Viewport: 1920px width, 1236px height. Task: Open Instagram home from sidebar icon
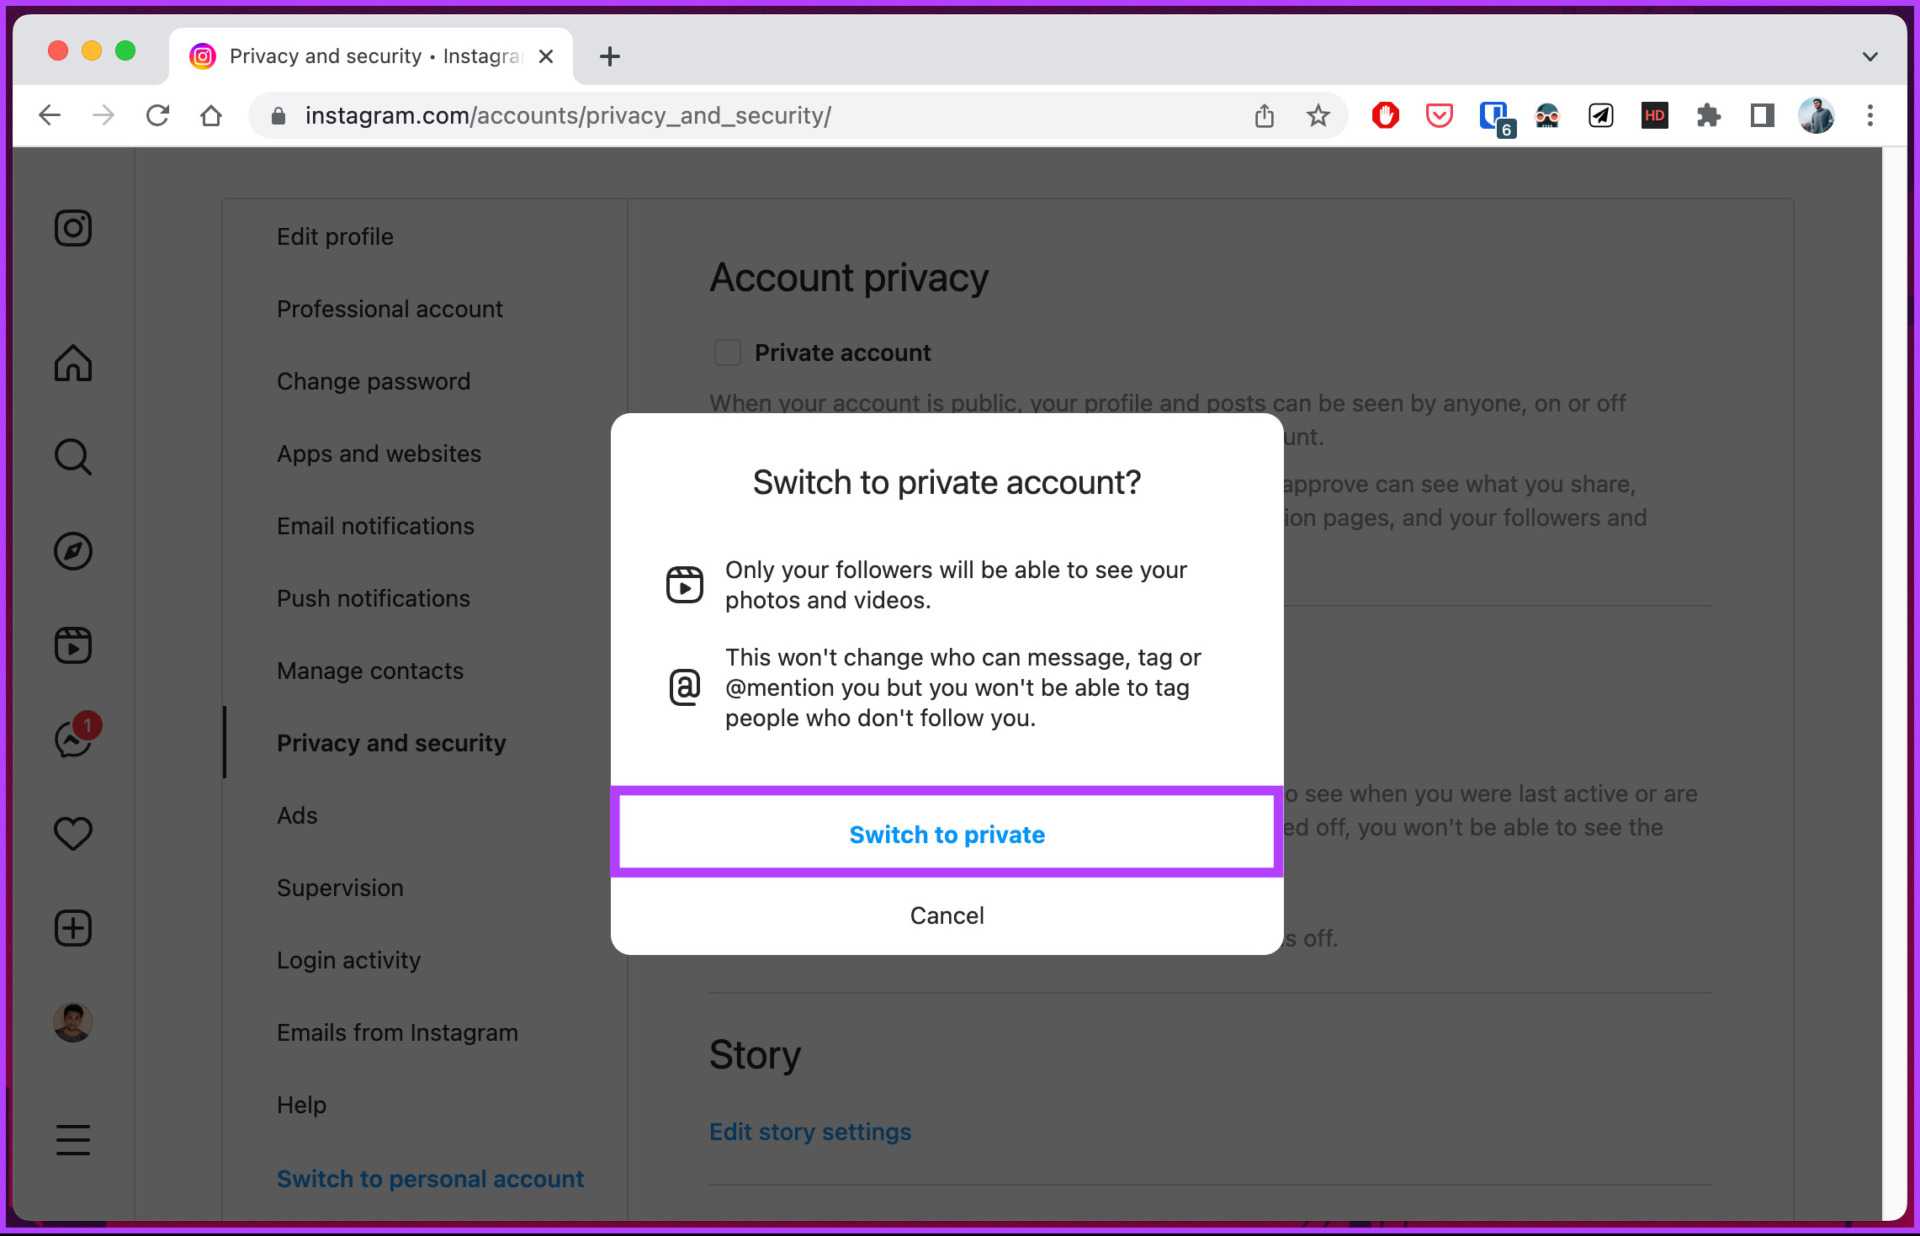pos(73,363)
